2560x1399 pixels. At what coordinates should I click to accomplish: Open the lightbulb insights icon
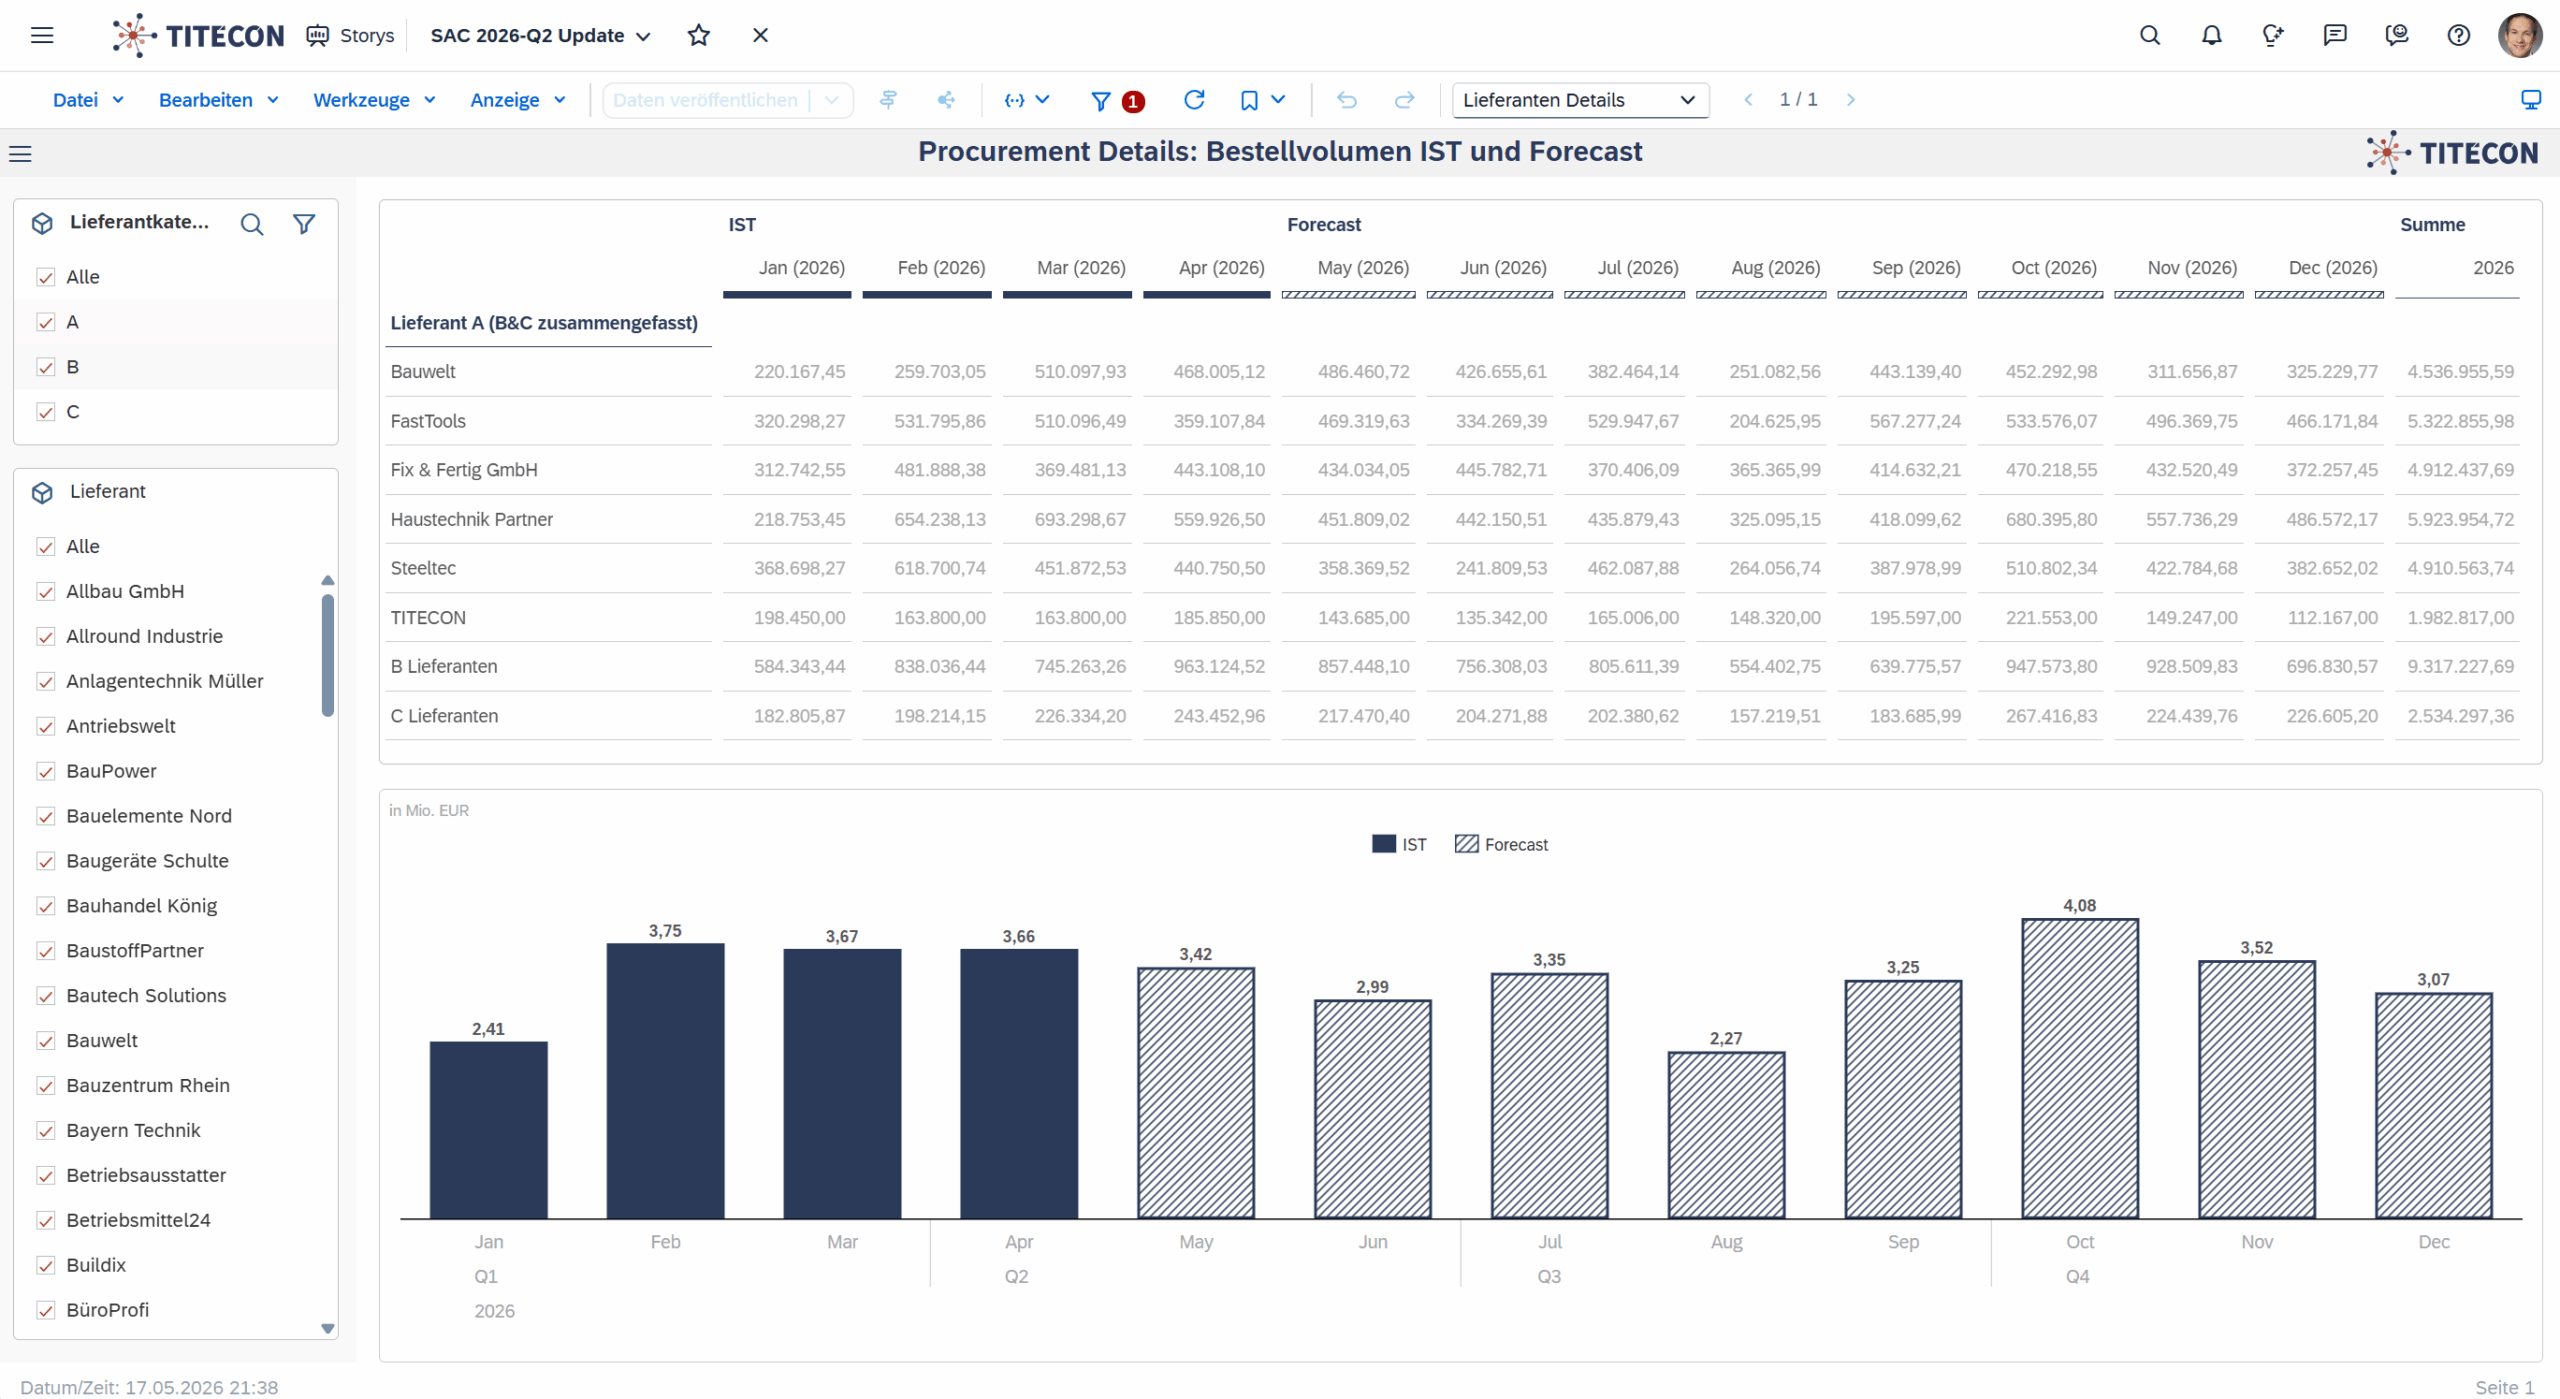tap(2273, 36)
